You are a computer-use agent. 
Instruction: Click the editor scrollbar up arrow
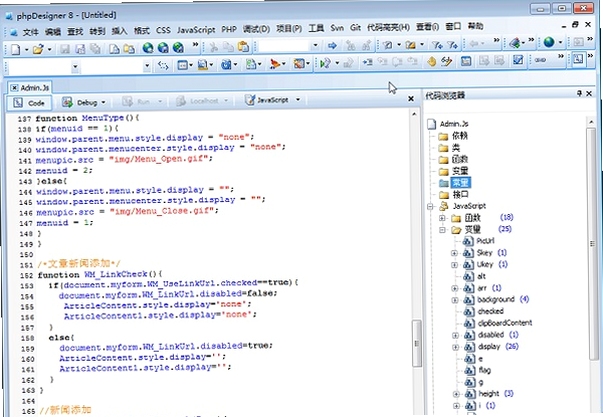pos(414,114)
